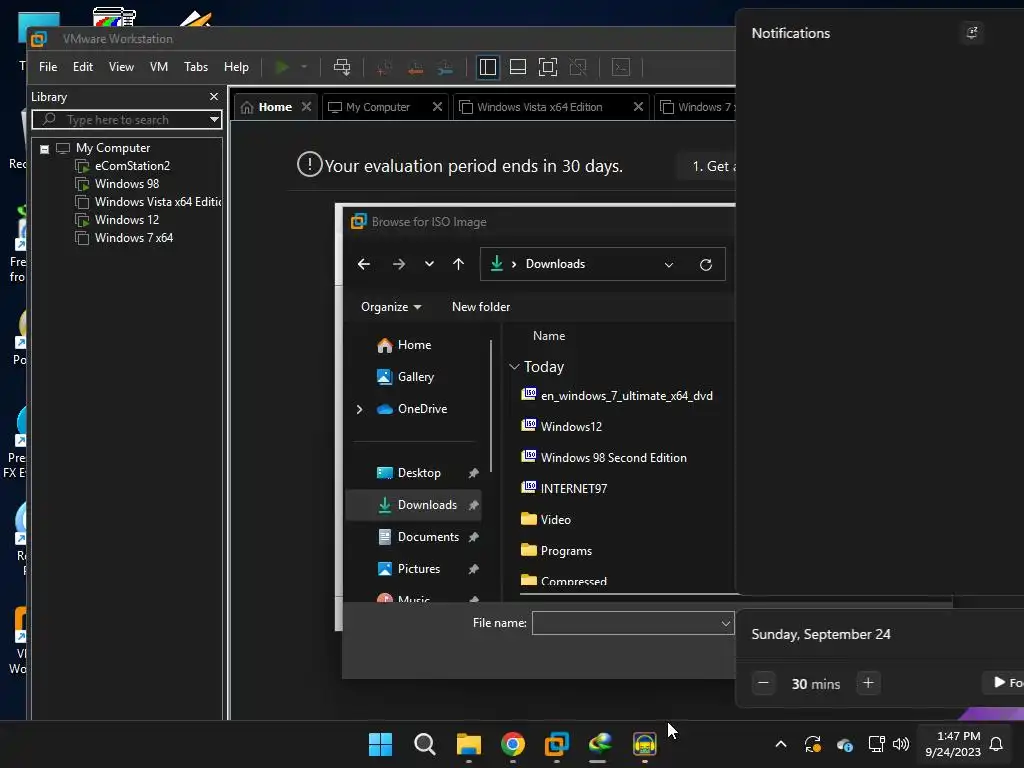
Task: Click the Revert to Snapshot toolbar icon
Action: click(x=415, y=67)
